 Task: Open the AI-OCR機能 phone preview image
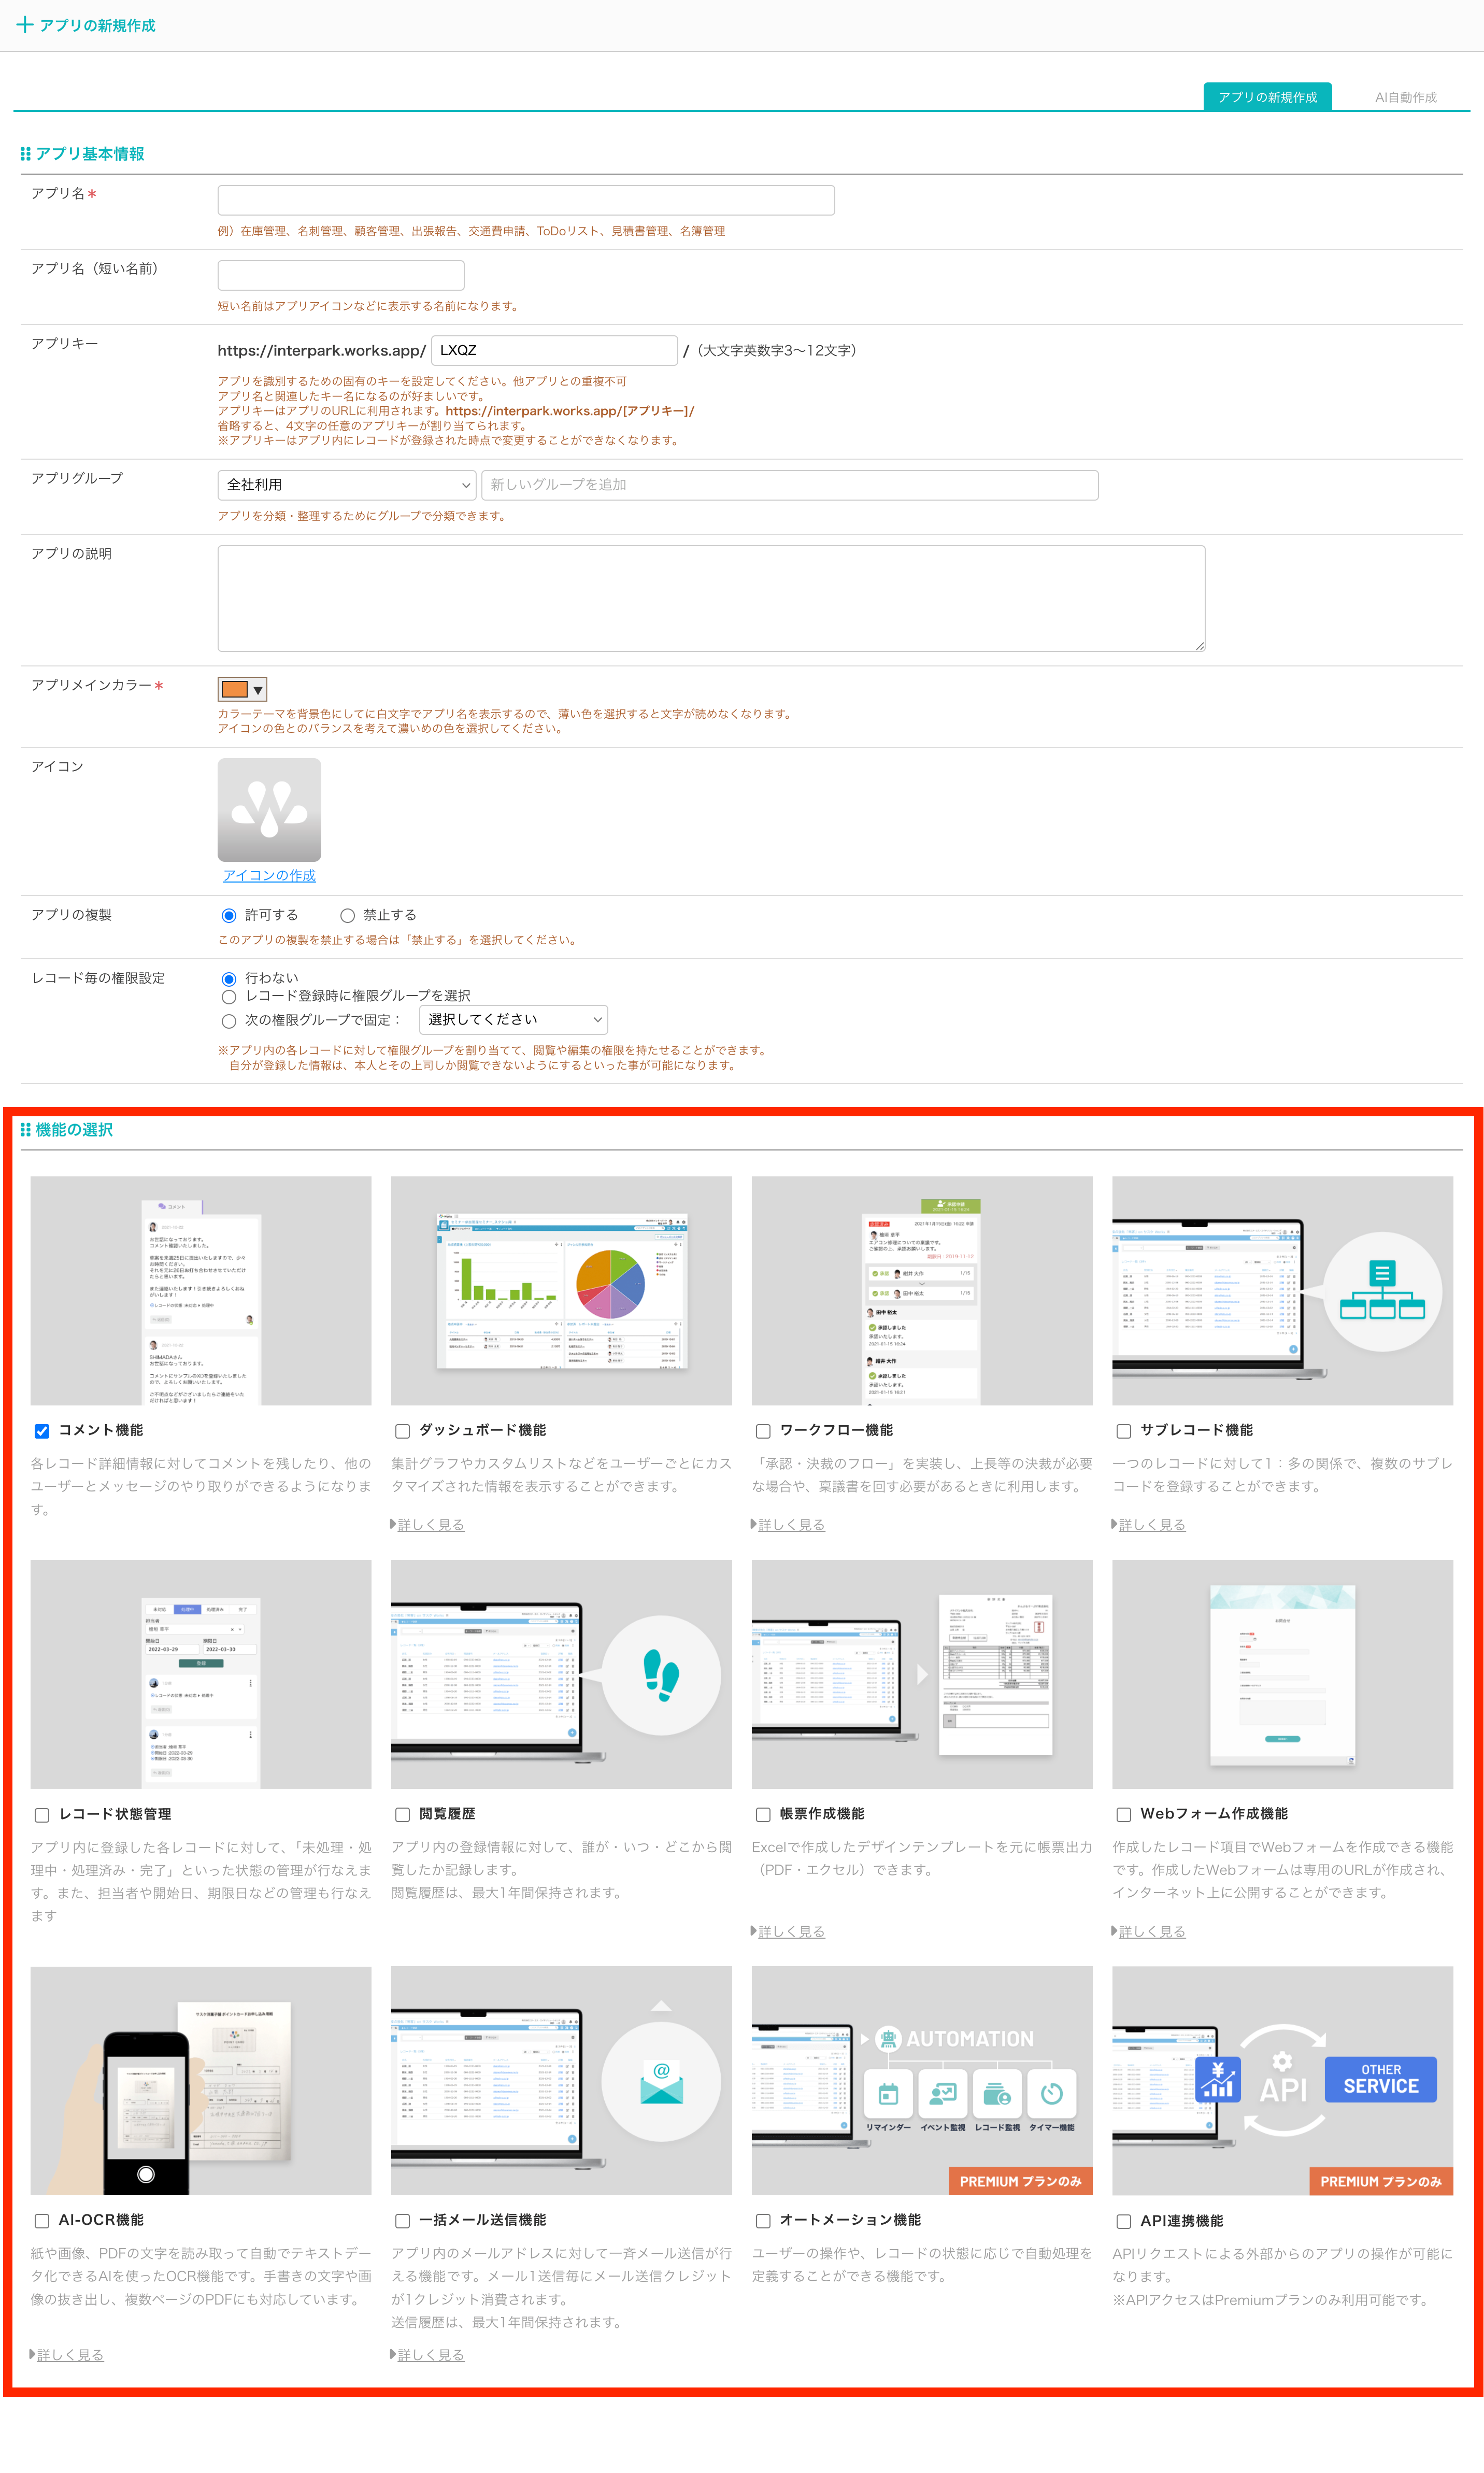point(201,2080)
